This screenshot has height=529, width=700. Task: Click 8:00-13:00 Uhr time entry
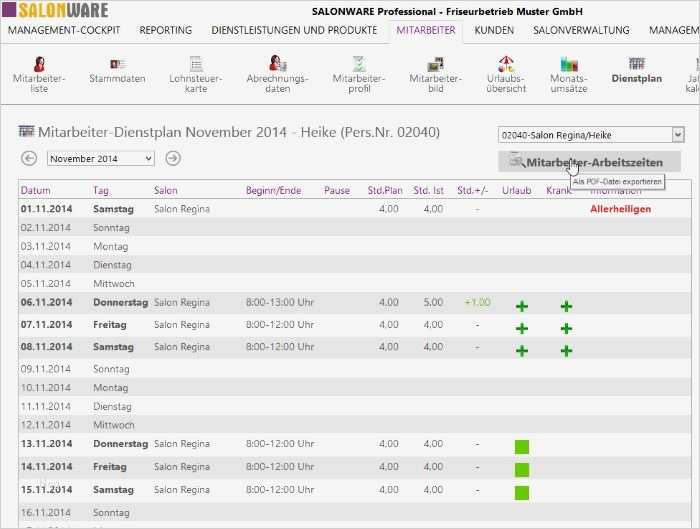[x=280, y=302]
